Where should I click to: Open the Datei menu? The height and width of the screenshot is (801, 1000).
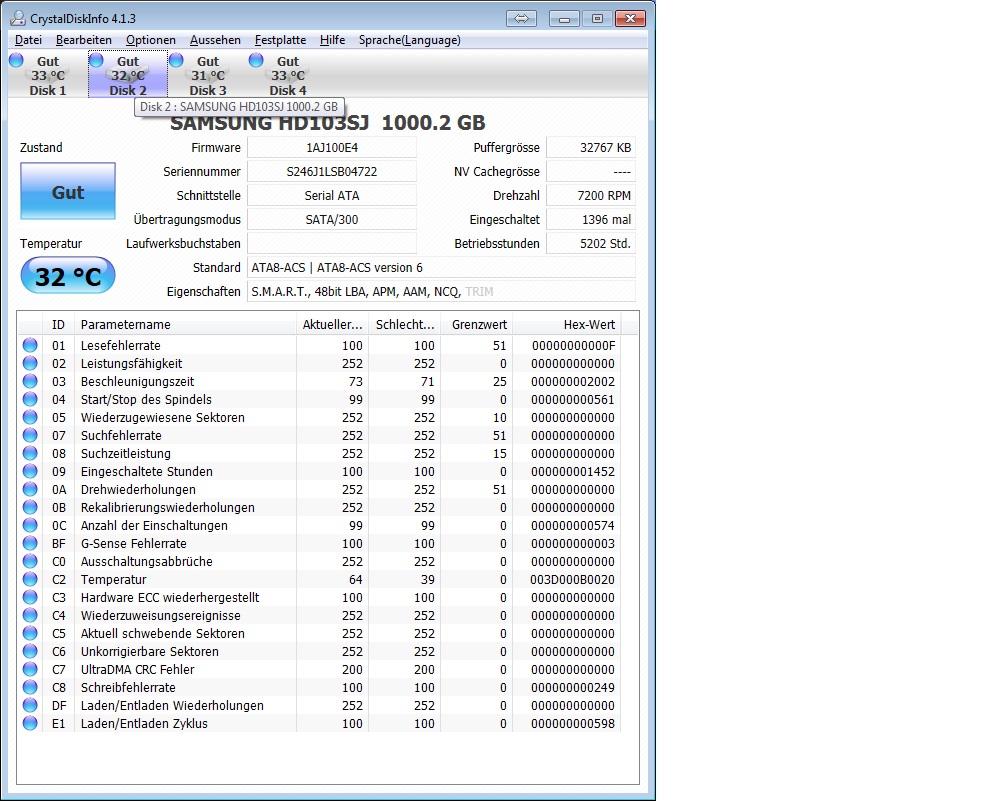[x=28, y=40]
